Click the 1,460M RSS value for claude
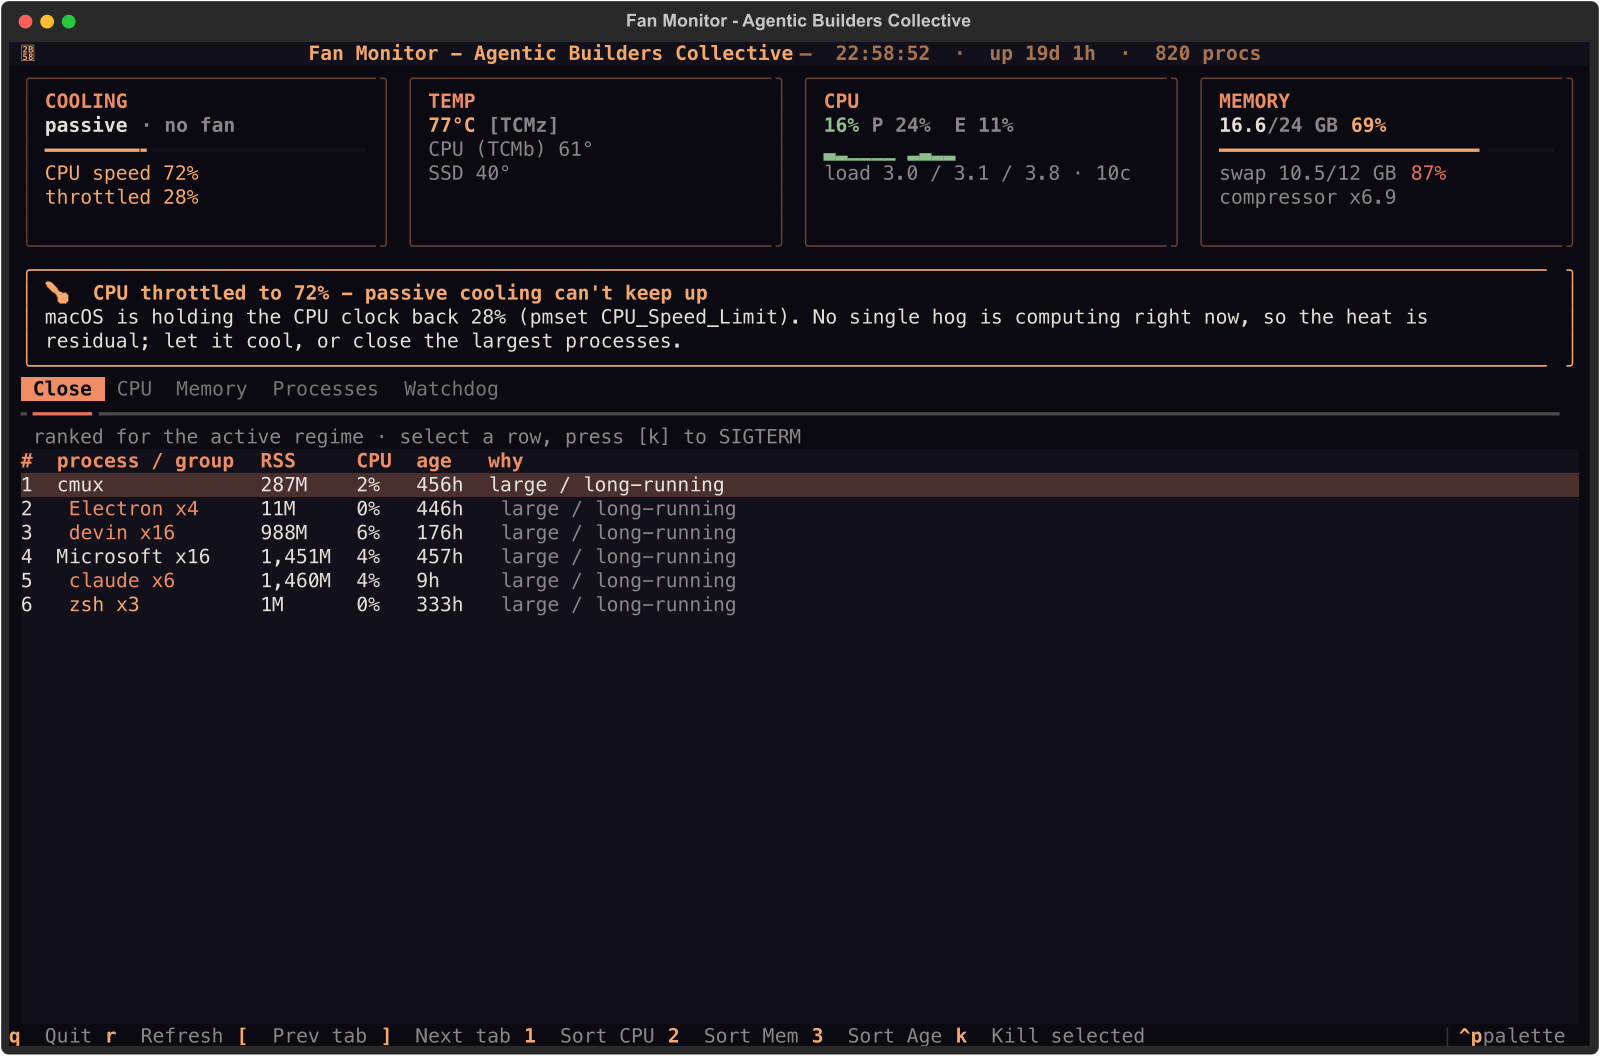The height and width of the screenshot is (1056, 1600). tap(296, 581)
